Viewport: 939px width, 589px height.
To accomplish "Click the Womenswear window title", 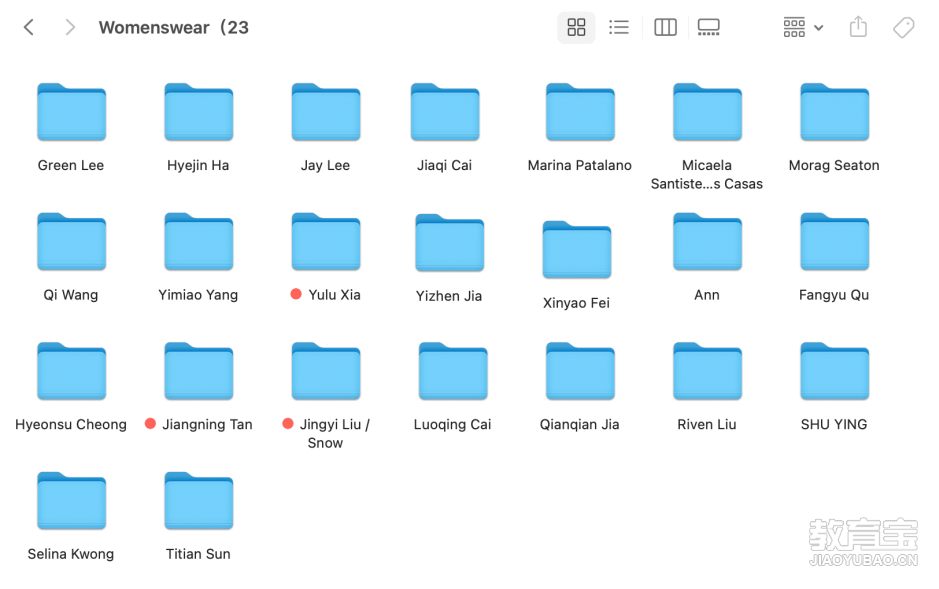I will click(174, 28).
